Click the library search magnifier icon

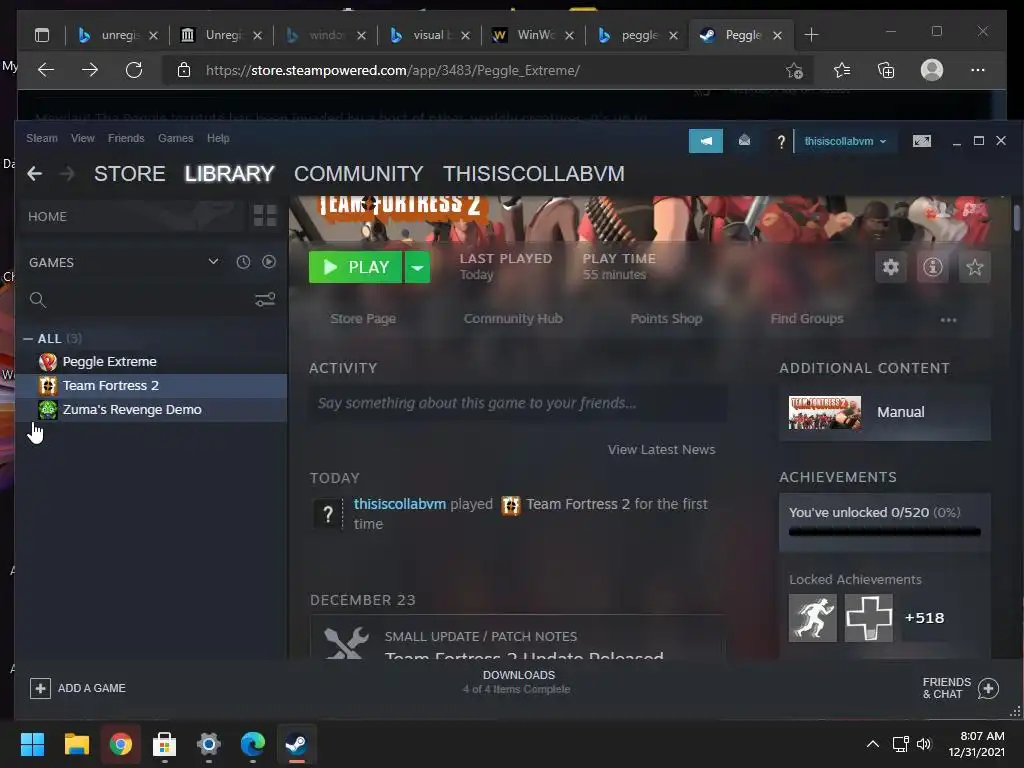coord(38,300)
